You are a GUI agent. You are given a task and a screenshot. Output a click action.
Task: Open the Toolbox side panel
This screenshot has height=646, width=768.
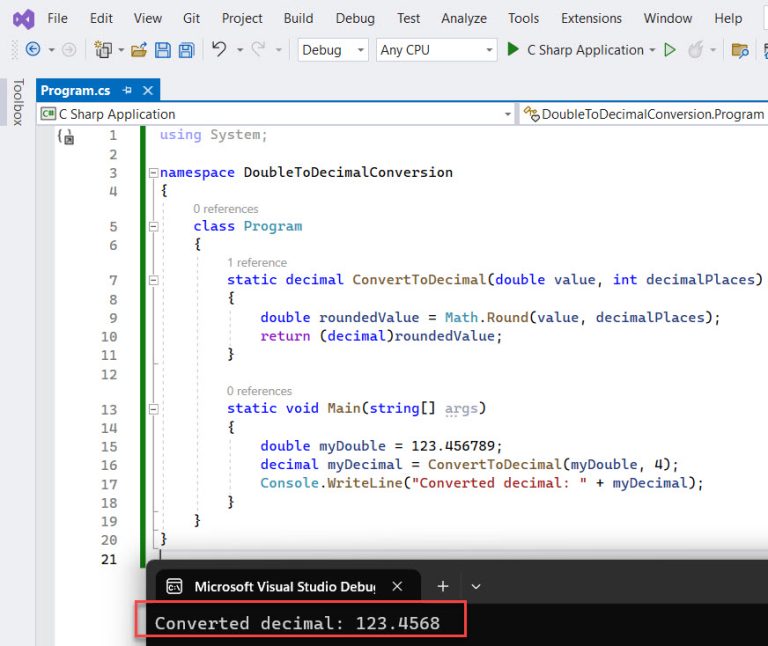coord(18,102)
